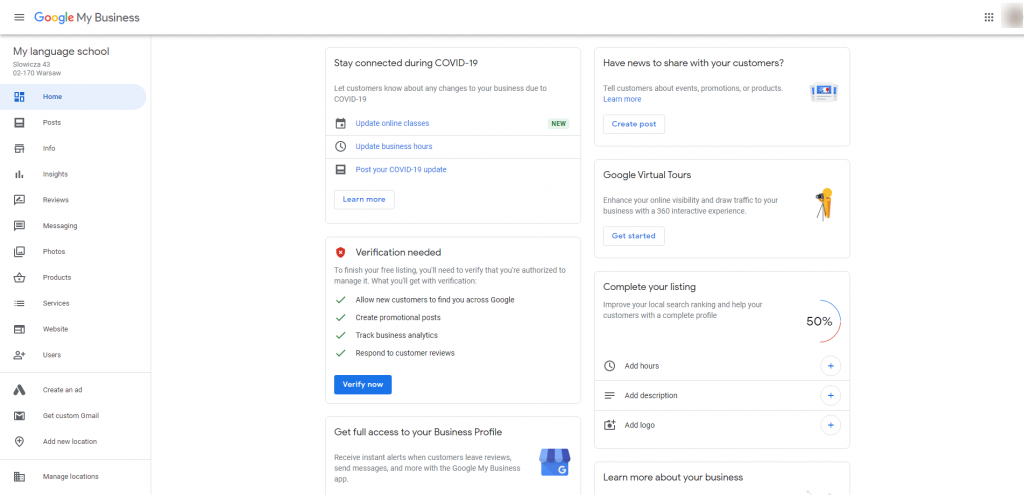Open the Google apps grid
This screenshot has height=495, width=1024.
point(989,18)
